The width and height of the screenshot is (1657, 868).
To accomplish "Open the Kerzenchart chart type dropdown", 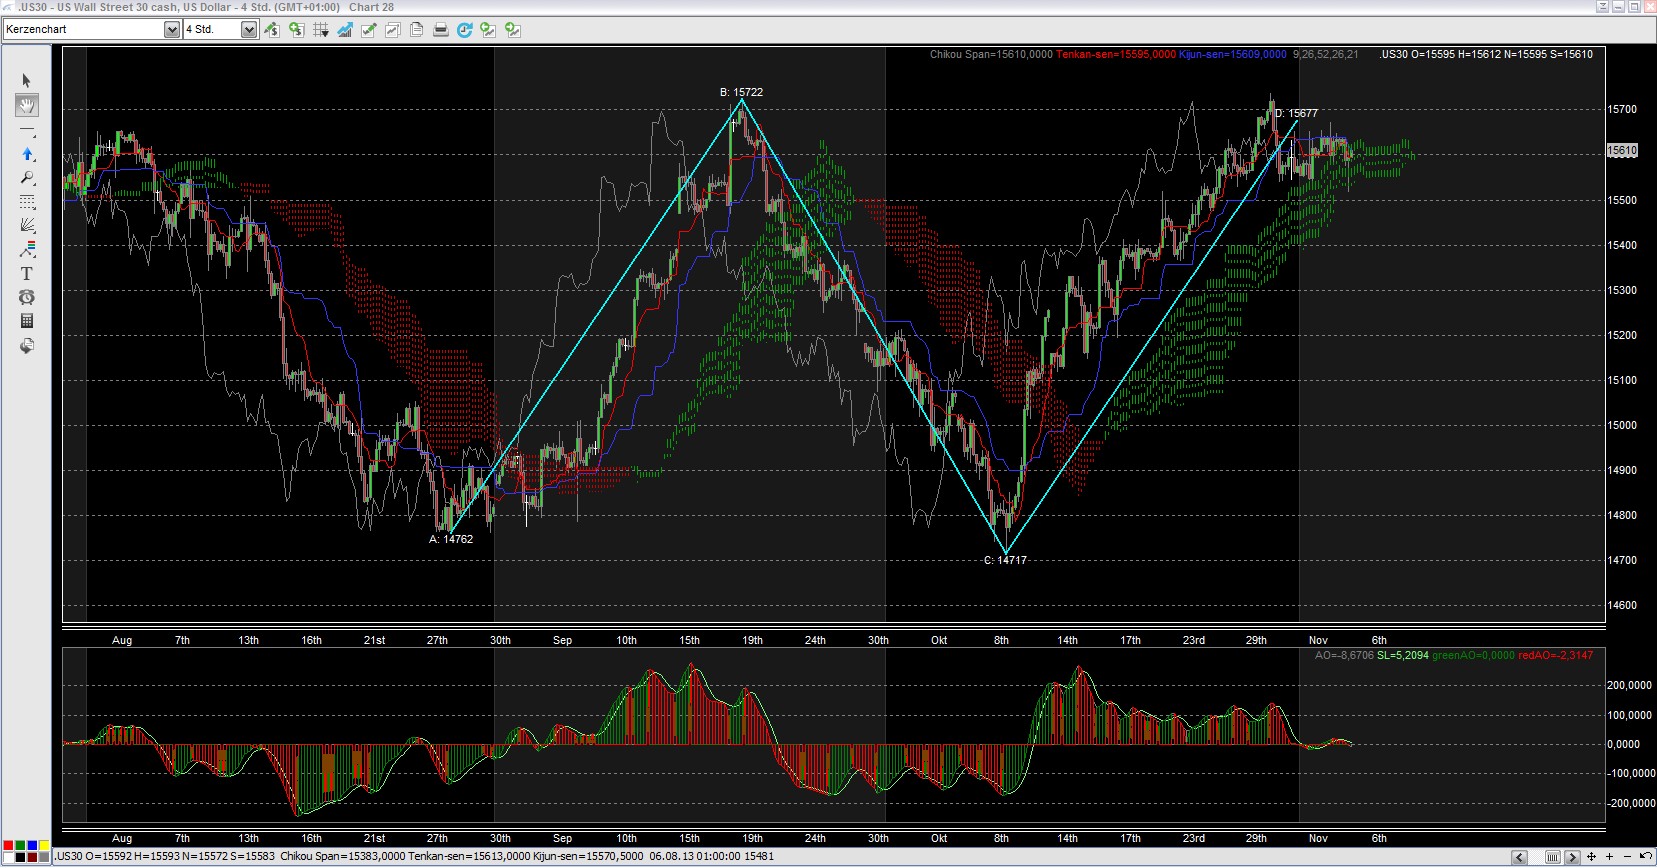I will click(x=171, y=30).
